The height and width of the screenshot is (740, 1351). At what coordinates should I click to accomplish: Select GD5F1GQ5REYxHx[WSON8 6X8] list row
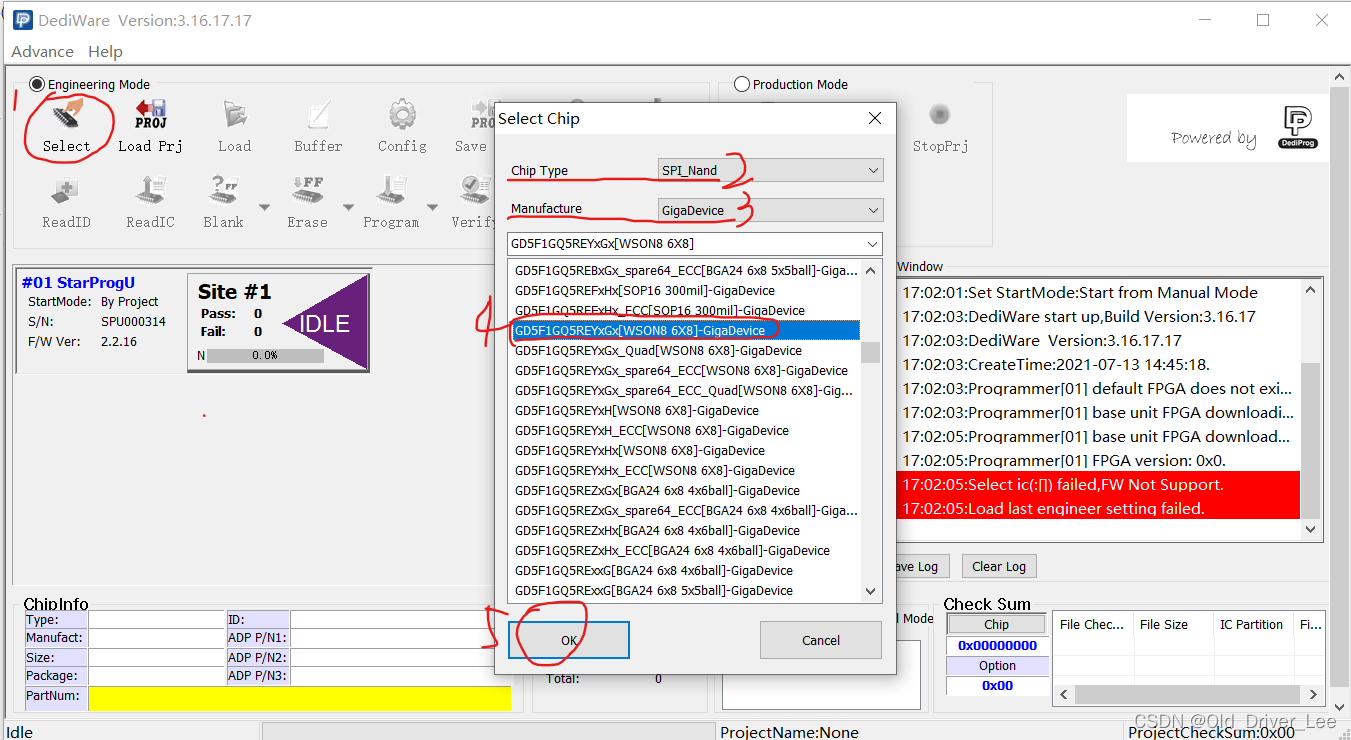click(x=685, y=450)
